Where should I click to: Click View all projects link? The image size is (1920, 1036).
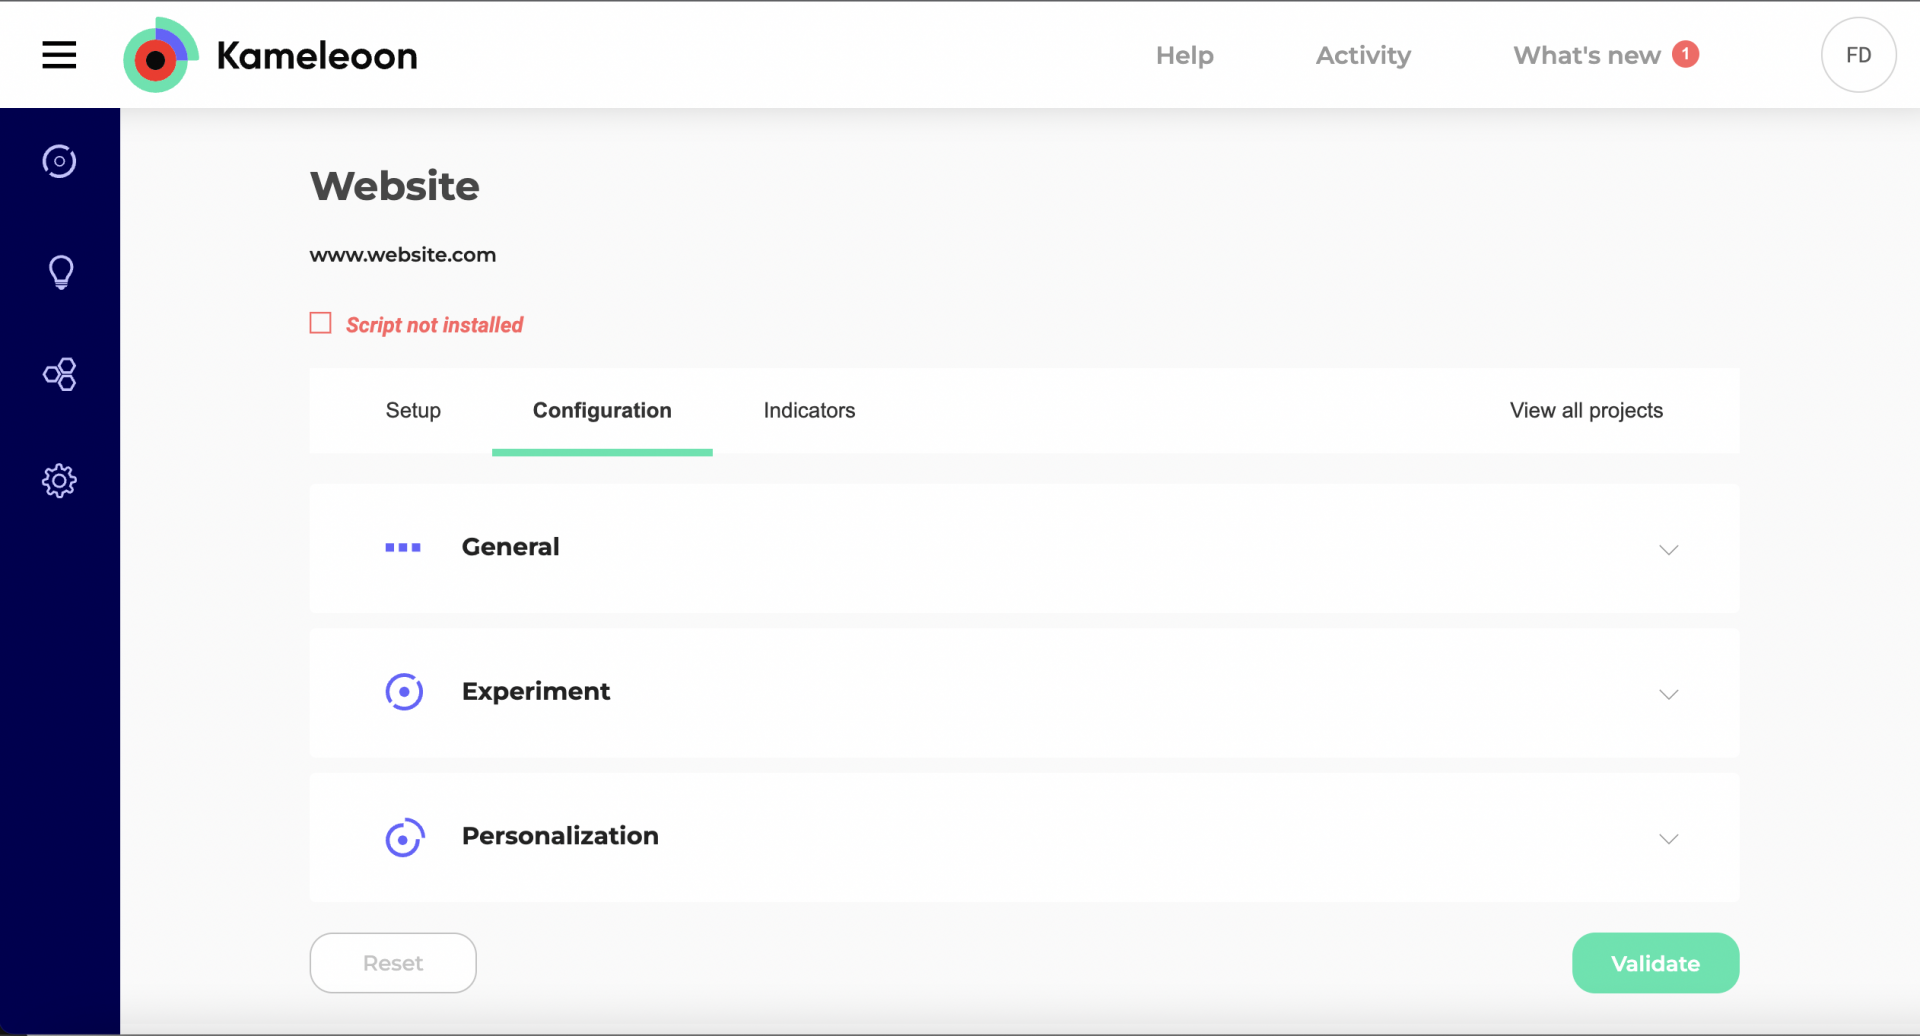coord(1586,410)
